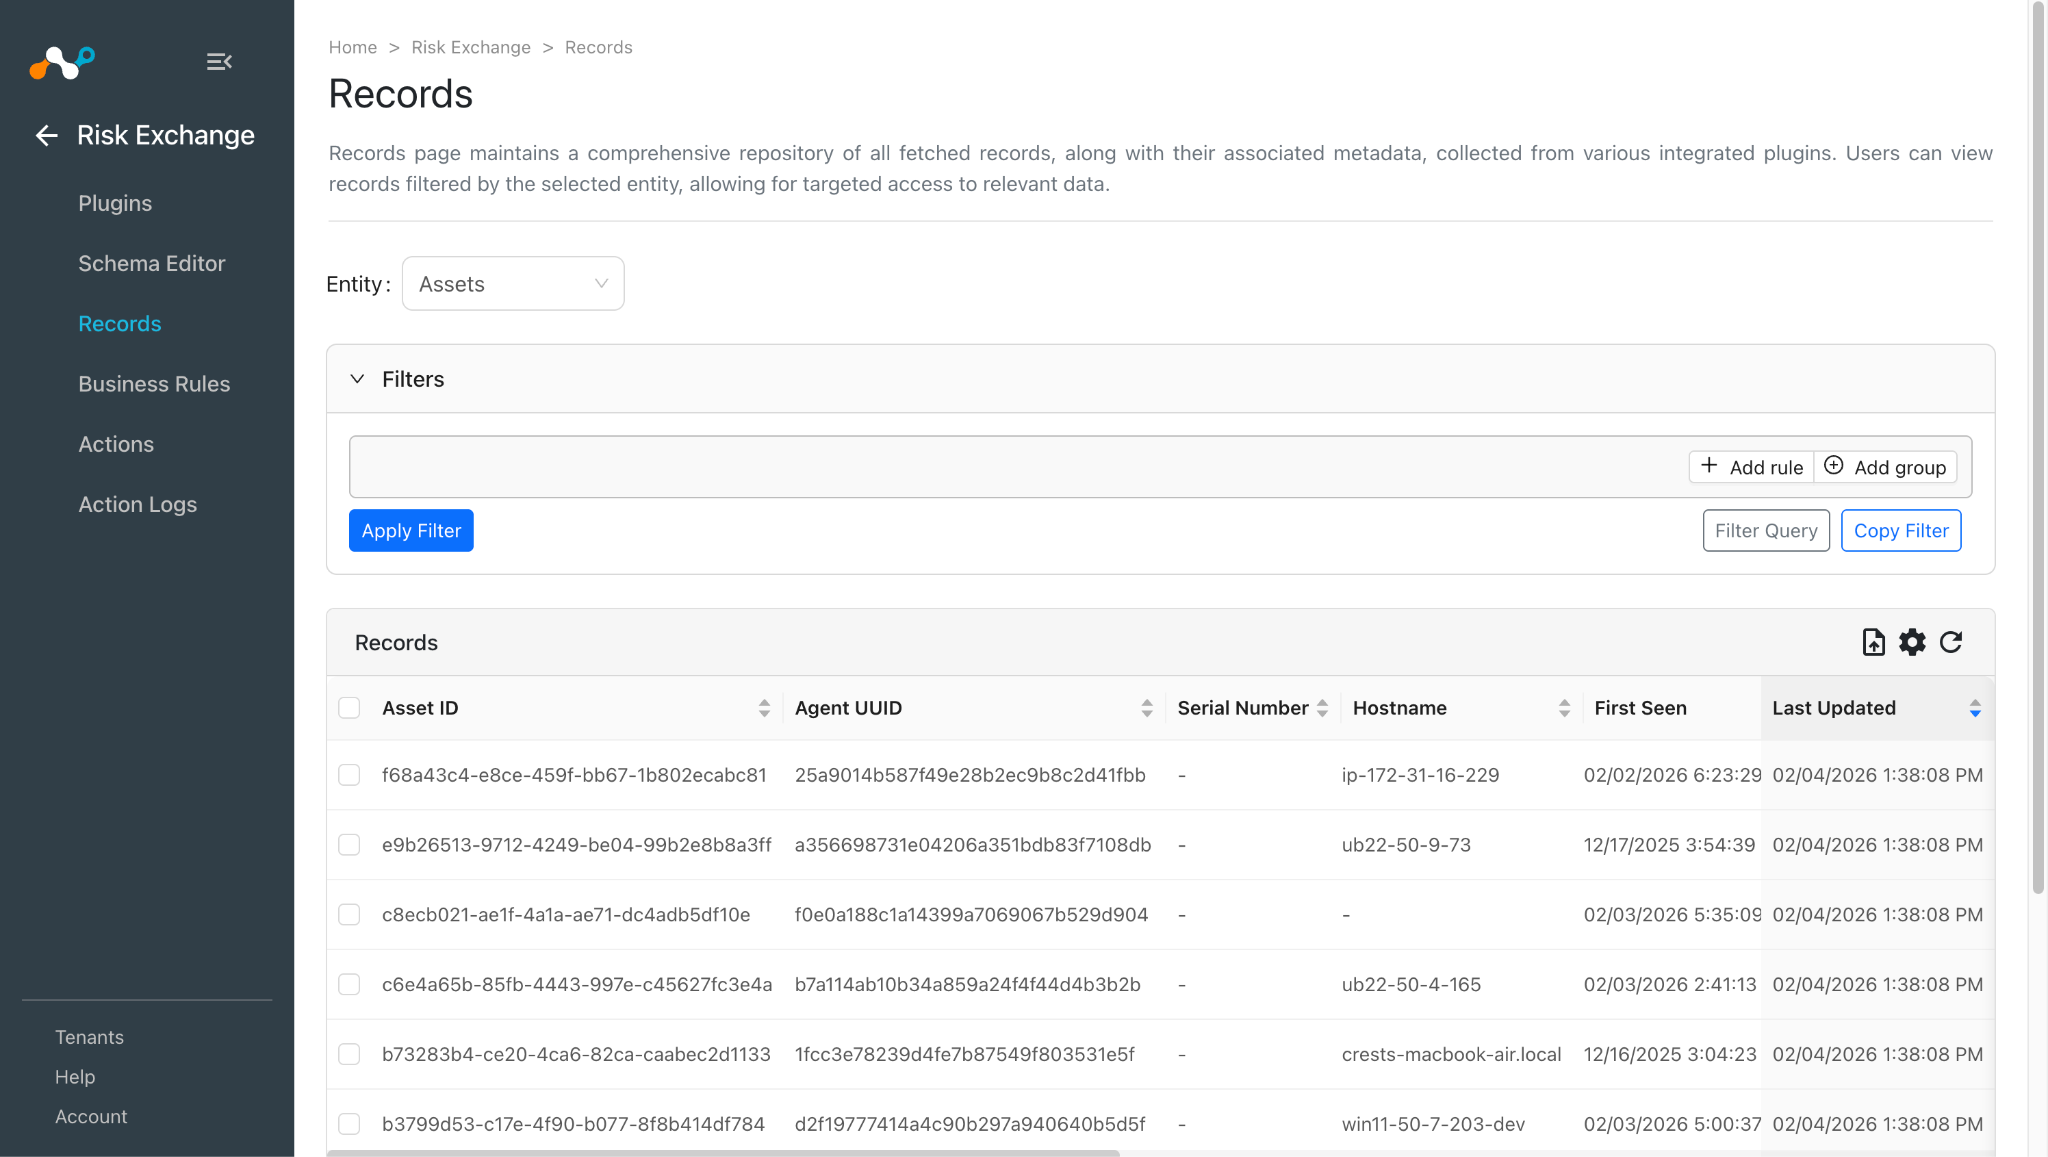
Task: Click the Netskope logo in the sidebar
Action: pos(62,62)
